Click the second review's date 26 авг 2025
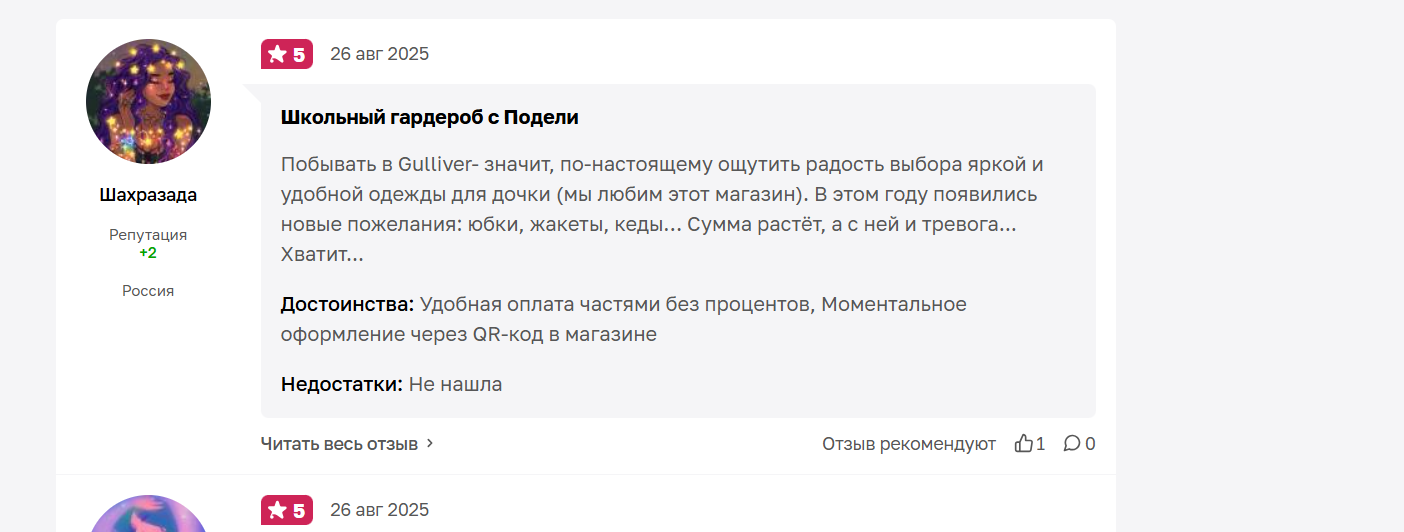This screenshot has height=532, width=1404. (380, 510)
